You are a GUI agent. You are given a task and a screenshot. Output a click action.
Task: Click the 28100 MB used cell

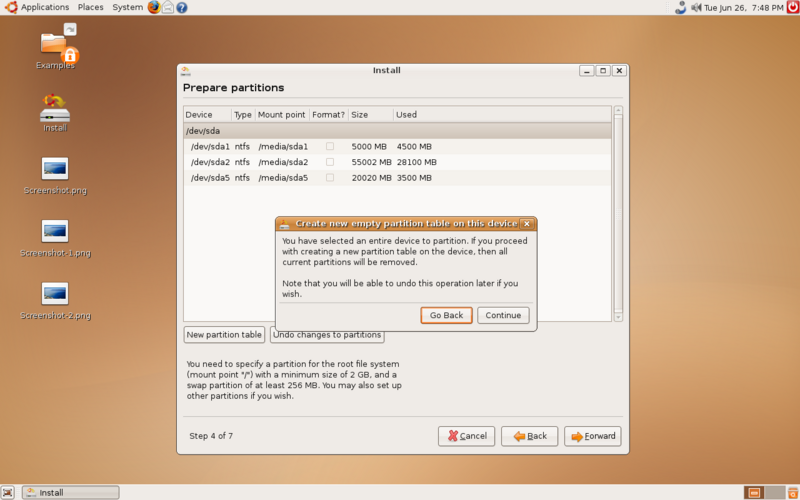417,162
